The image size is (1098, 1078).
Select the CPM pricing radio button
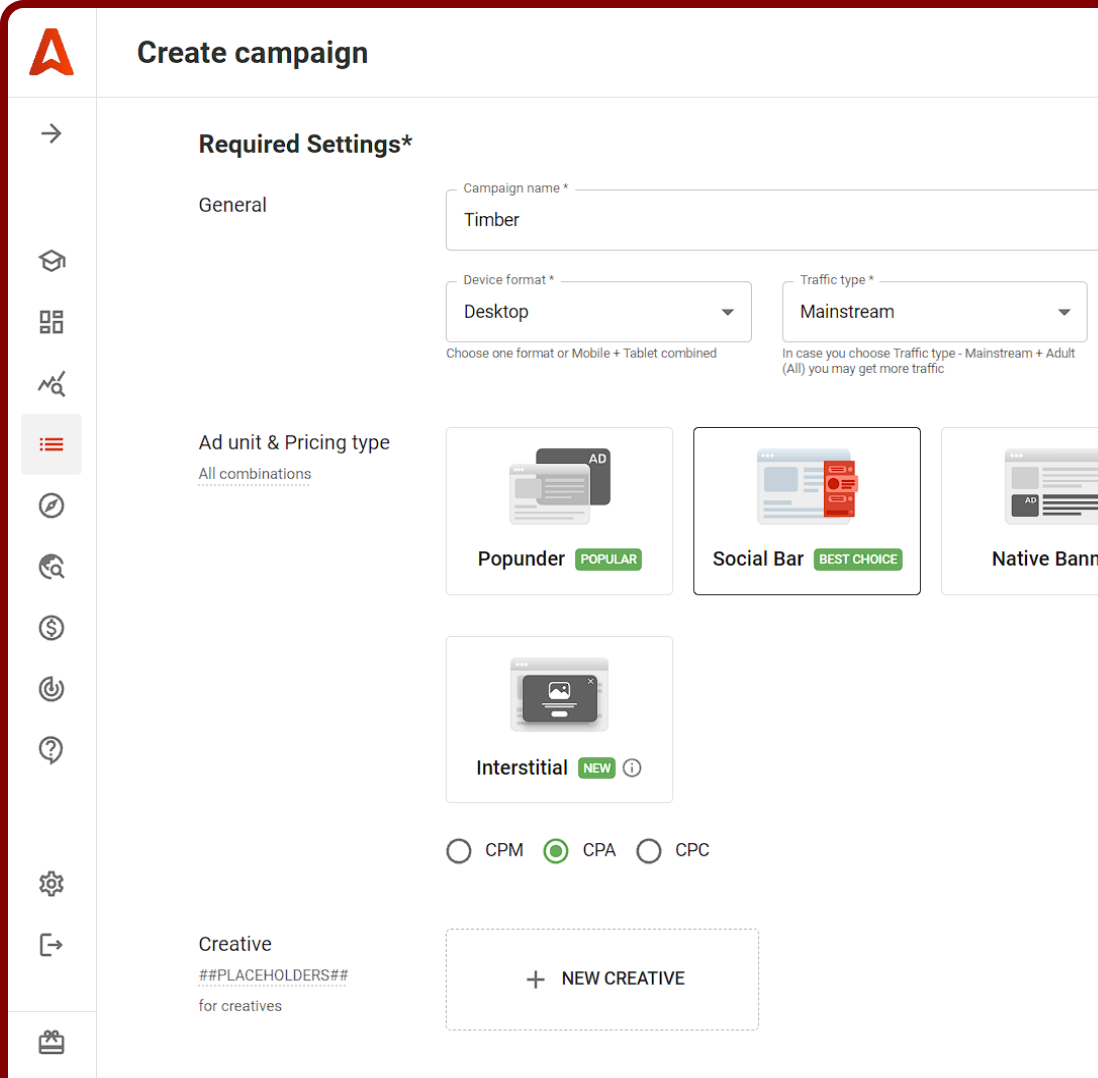pos(458,850)
